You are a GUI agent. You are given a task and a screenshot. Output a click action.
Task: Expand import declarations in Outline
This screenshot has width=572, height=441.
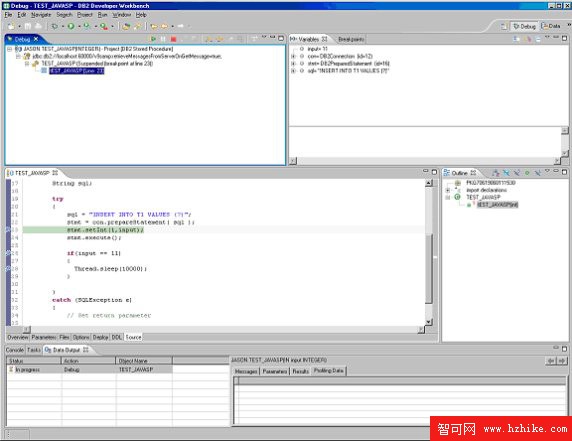tap(448, 190)
